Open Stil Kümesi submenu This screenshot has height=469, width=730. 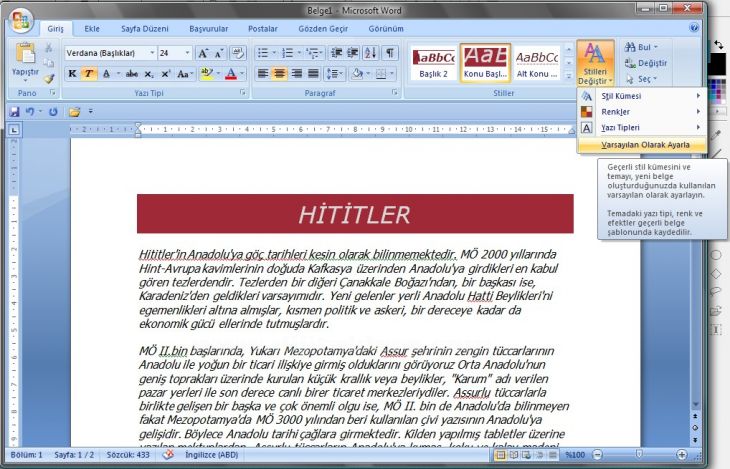point(642,96)
